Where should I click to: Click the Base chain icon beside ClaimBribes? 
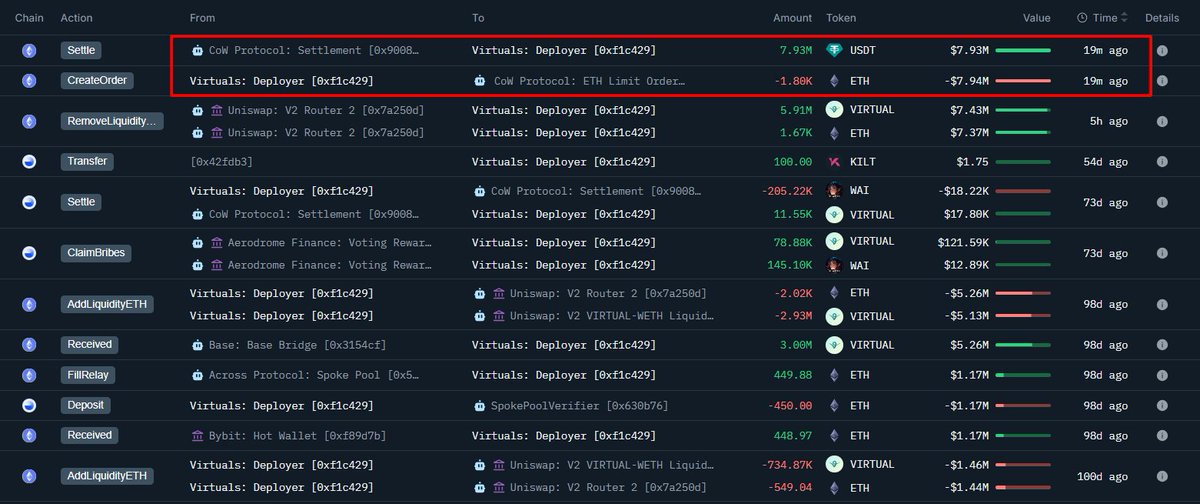pyautogui.click(x=30, y=253)
